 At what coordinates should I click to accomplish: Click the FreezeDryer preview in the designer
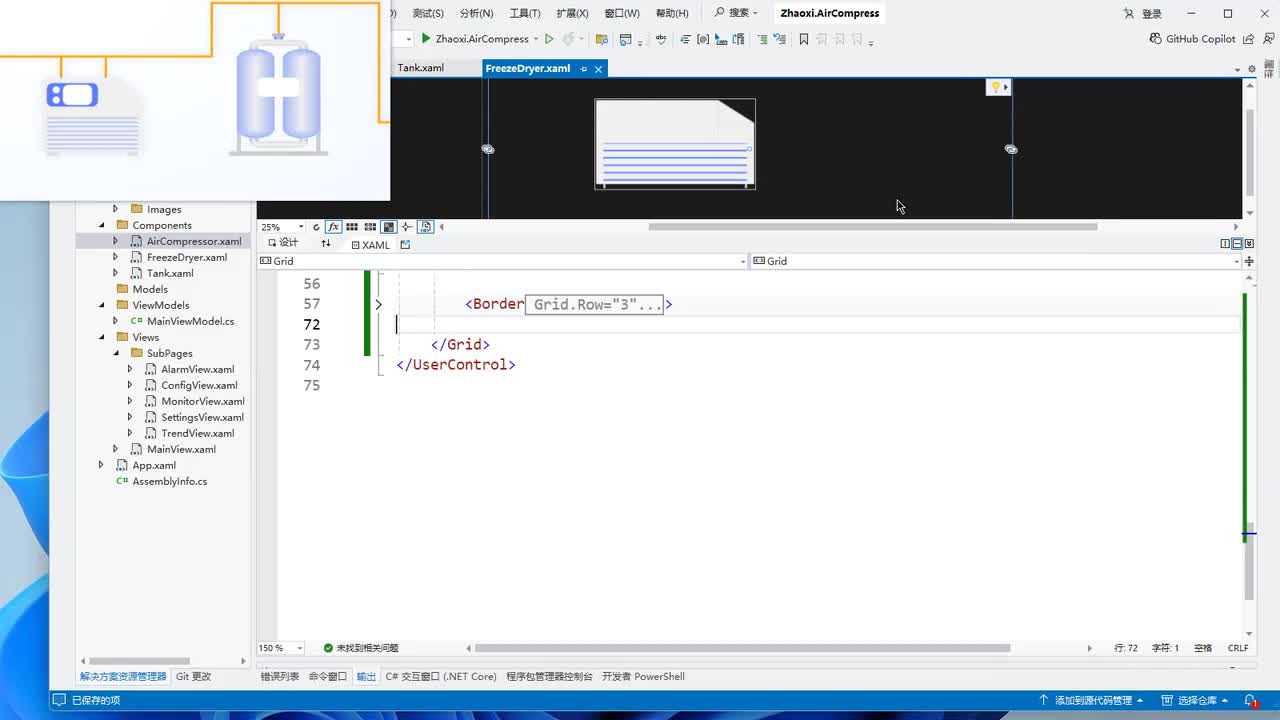pyautogui.click(x=675, y=143)
